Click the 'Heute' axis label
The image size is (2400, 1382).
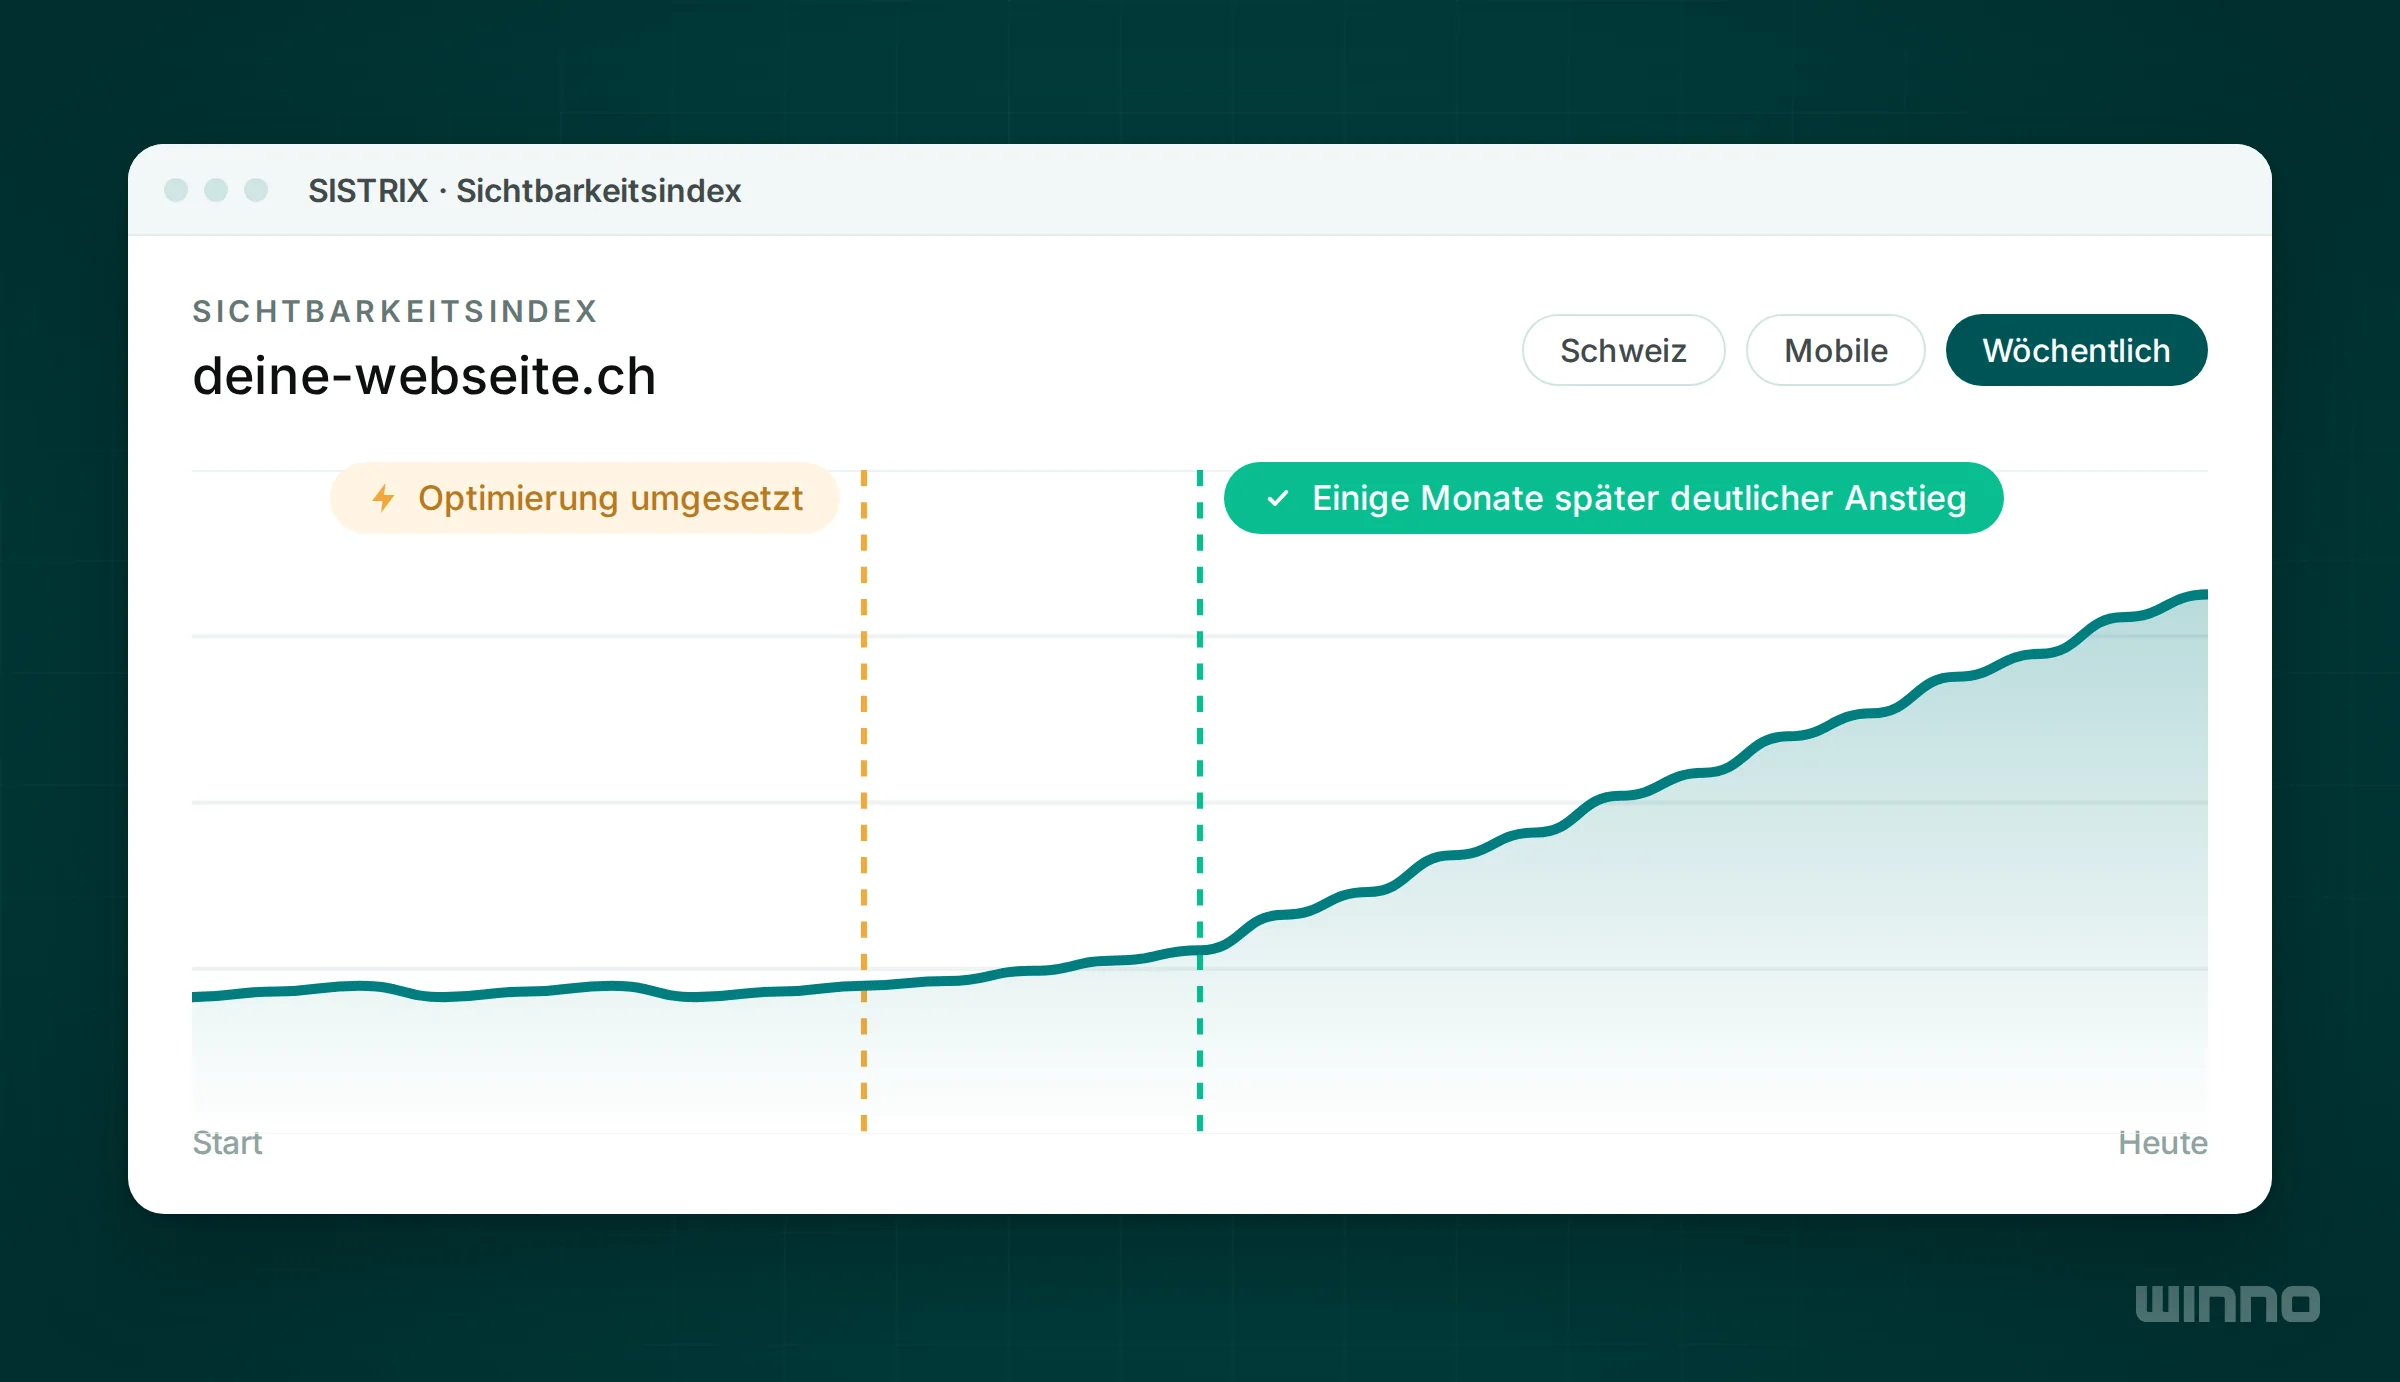[2162, 1142]
